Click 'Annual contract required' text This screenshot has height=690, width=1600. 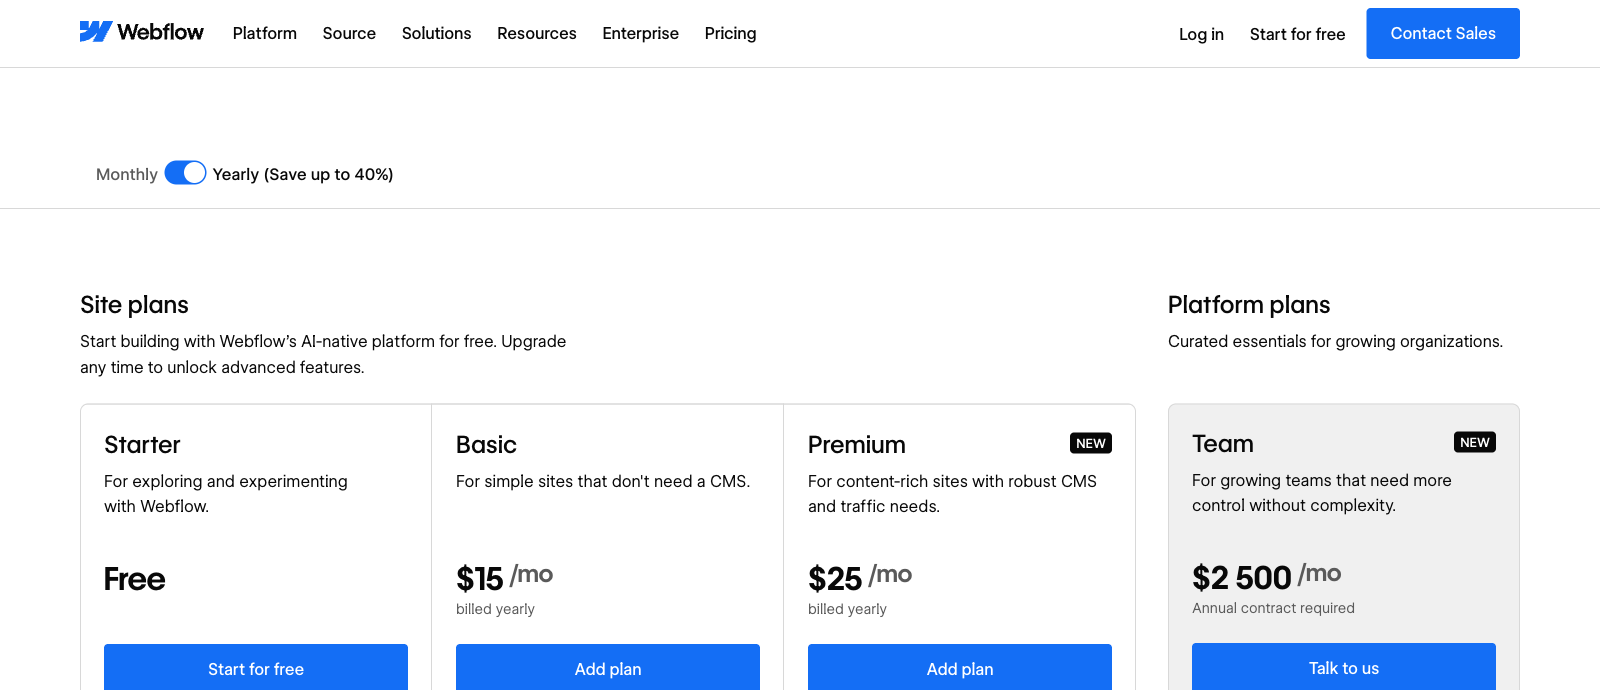(1273, 608)
